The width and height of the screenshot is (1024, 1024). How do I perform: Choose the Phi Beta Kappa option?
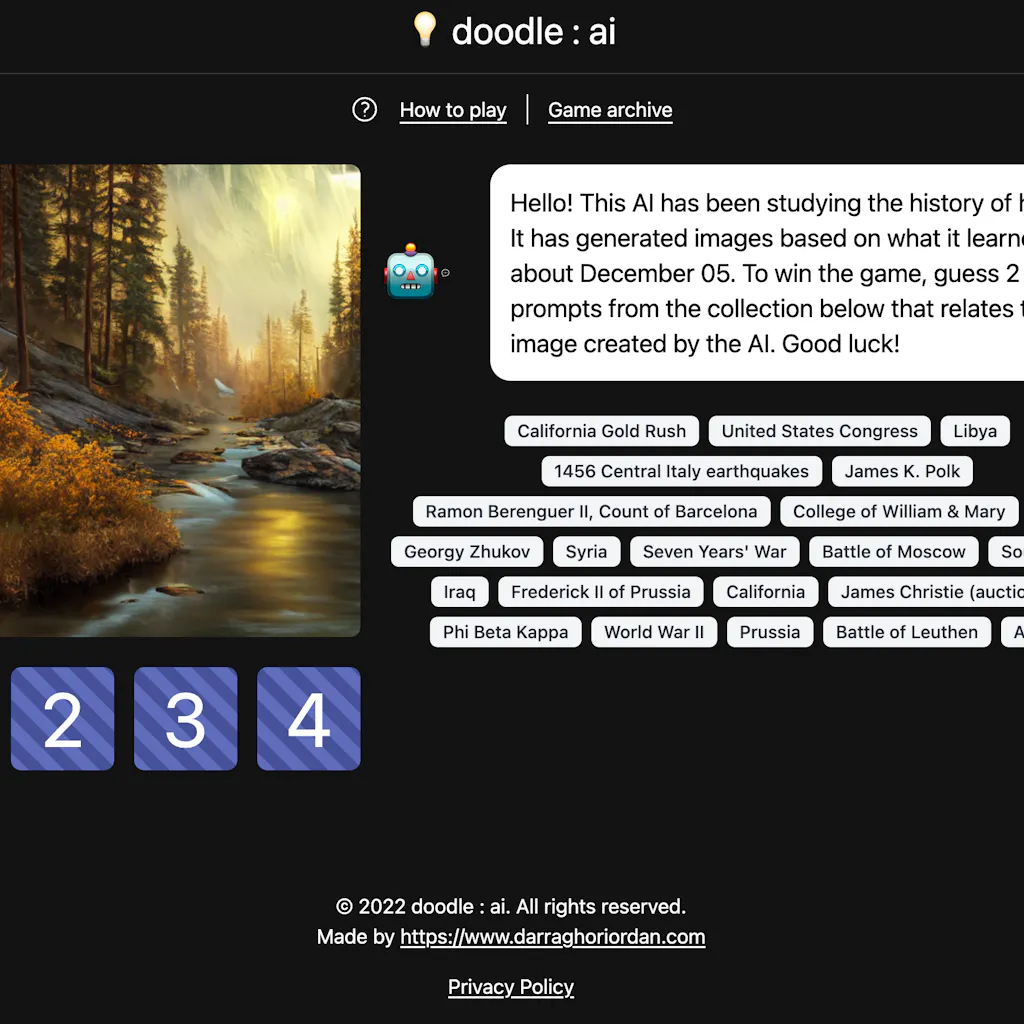(505, 632)
